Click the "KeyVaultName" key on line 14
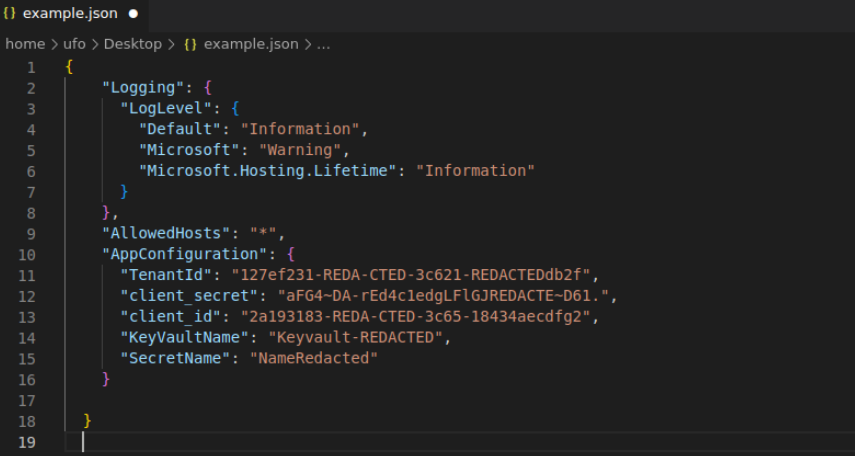The image size is (855, 456). coord(185,338)
